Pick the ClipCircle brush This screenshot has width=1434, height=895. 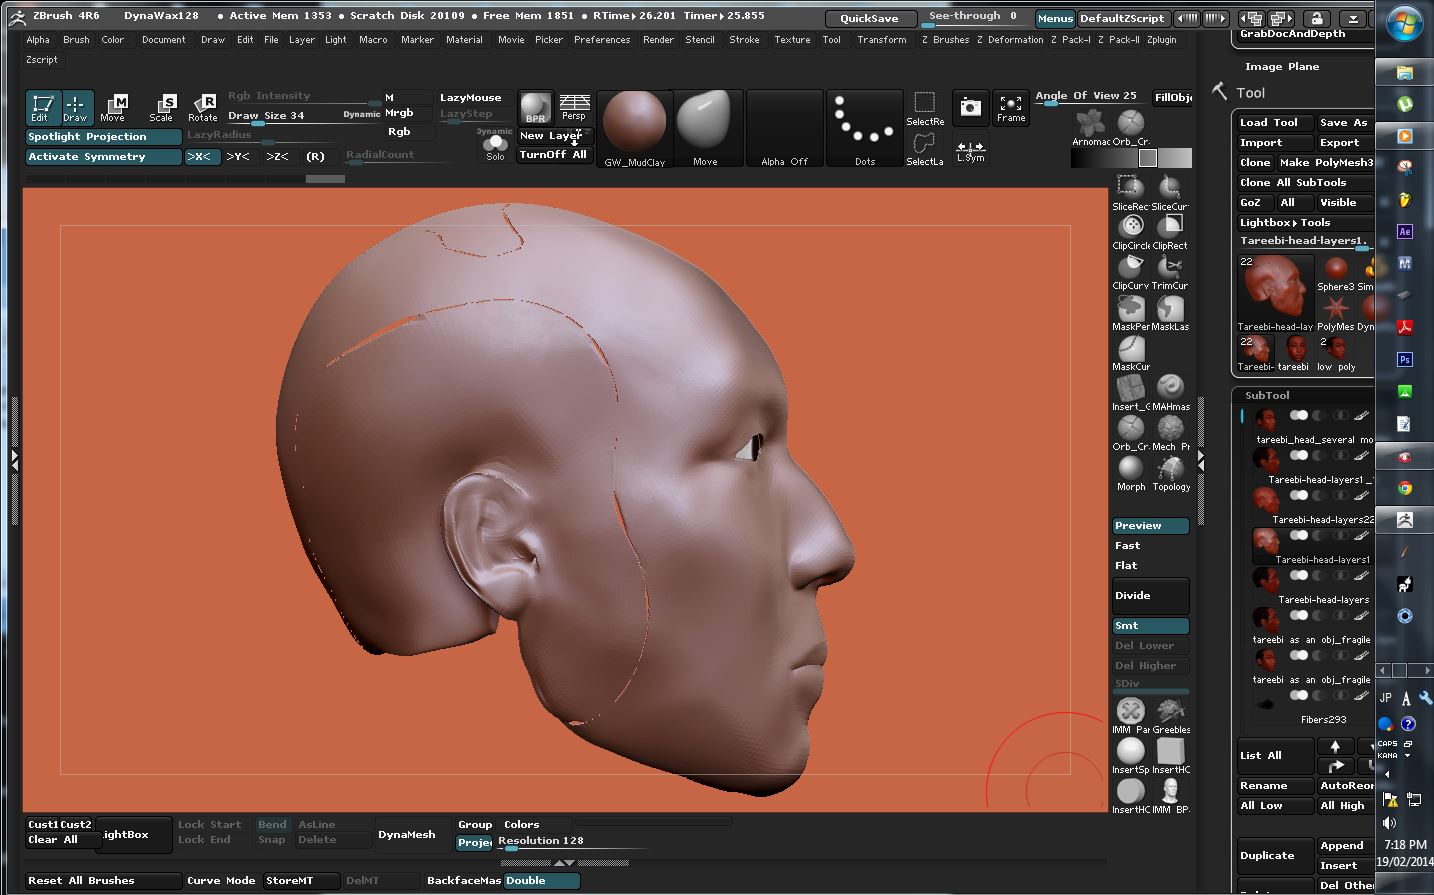coord(1131,231)
